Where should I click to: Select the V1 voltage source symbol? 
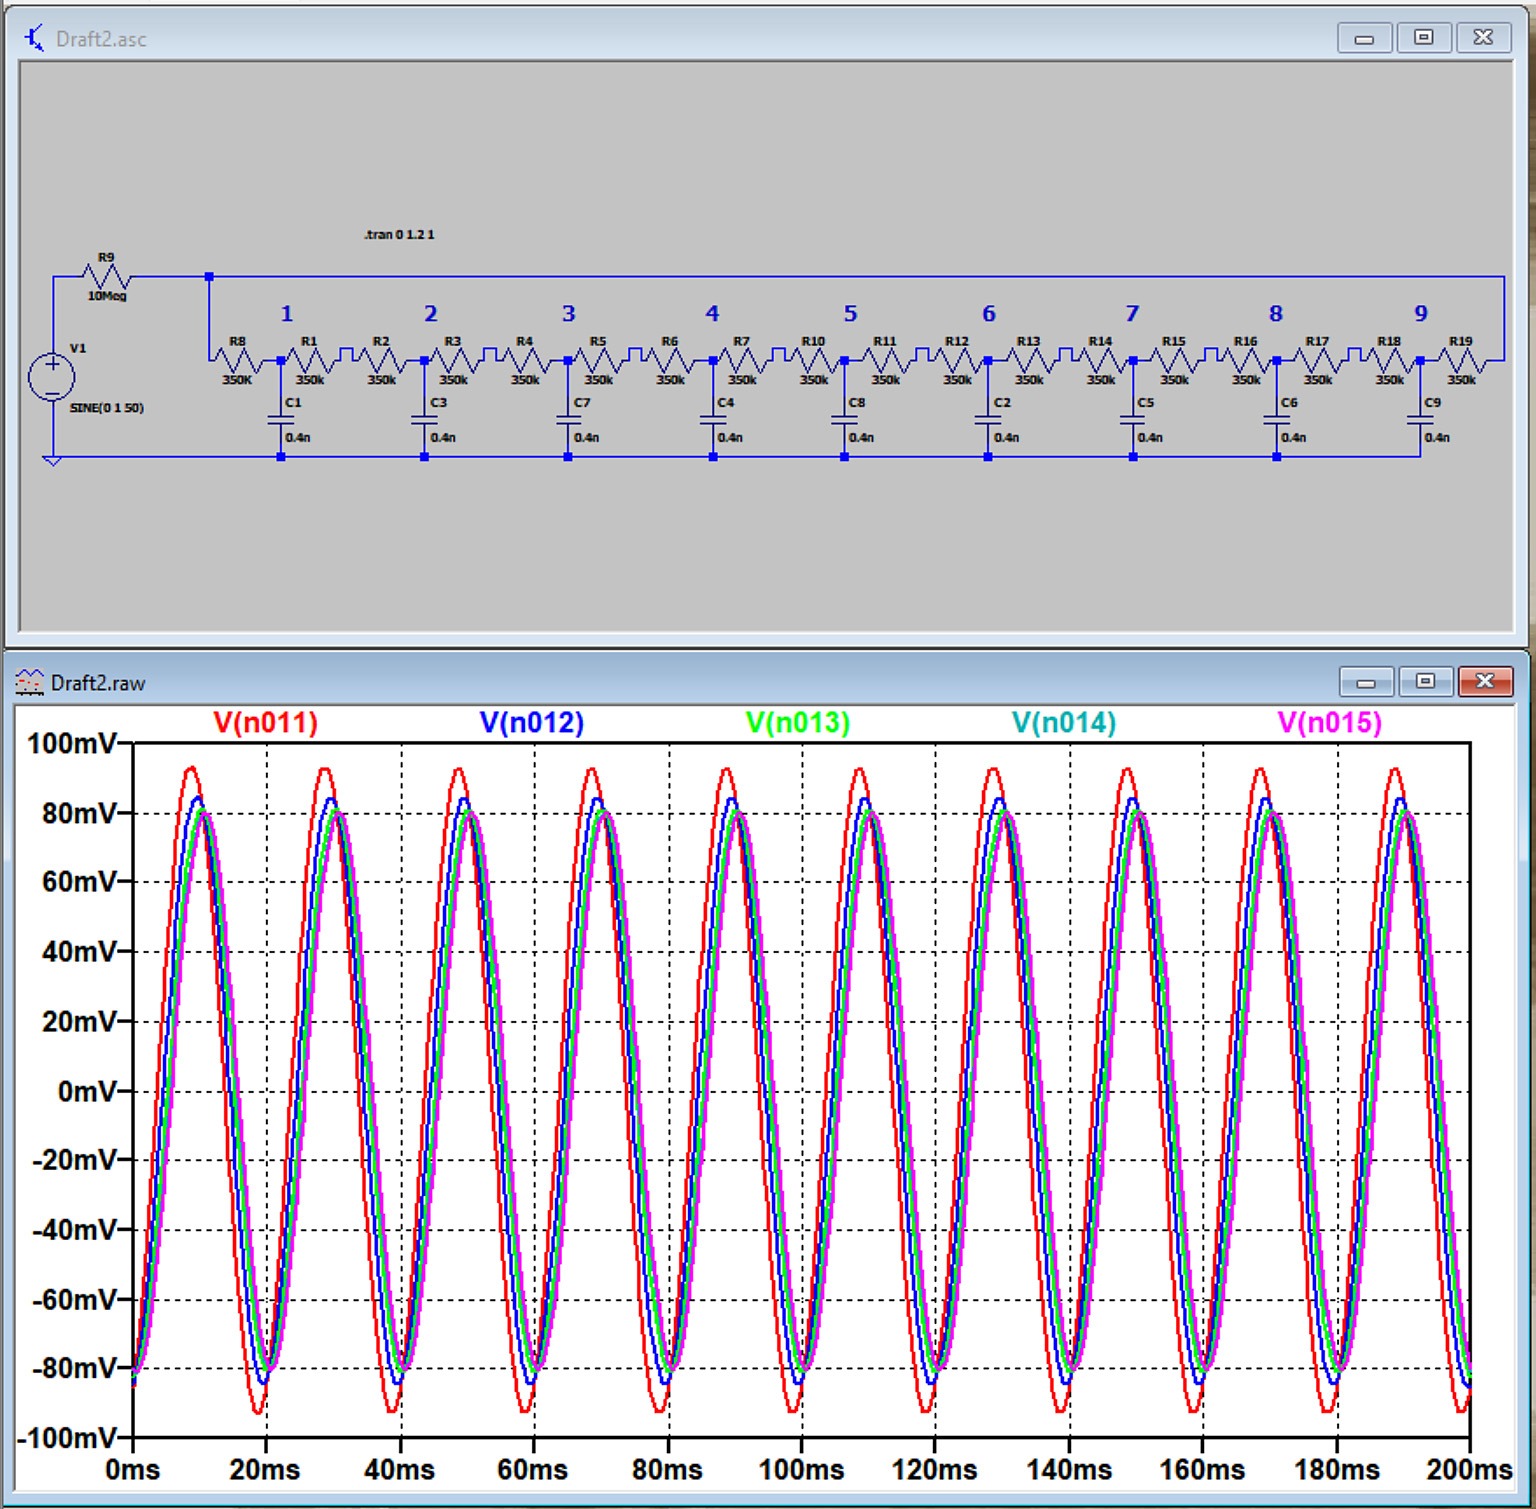coord(52,378)
